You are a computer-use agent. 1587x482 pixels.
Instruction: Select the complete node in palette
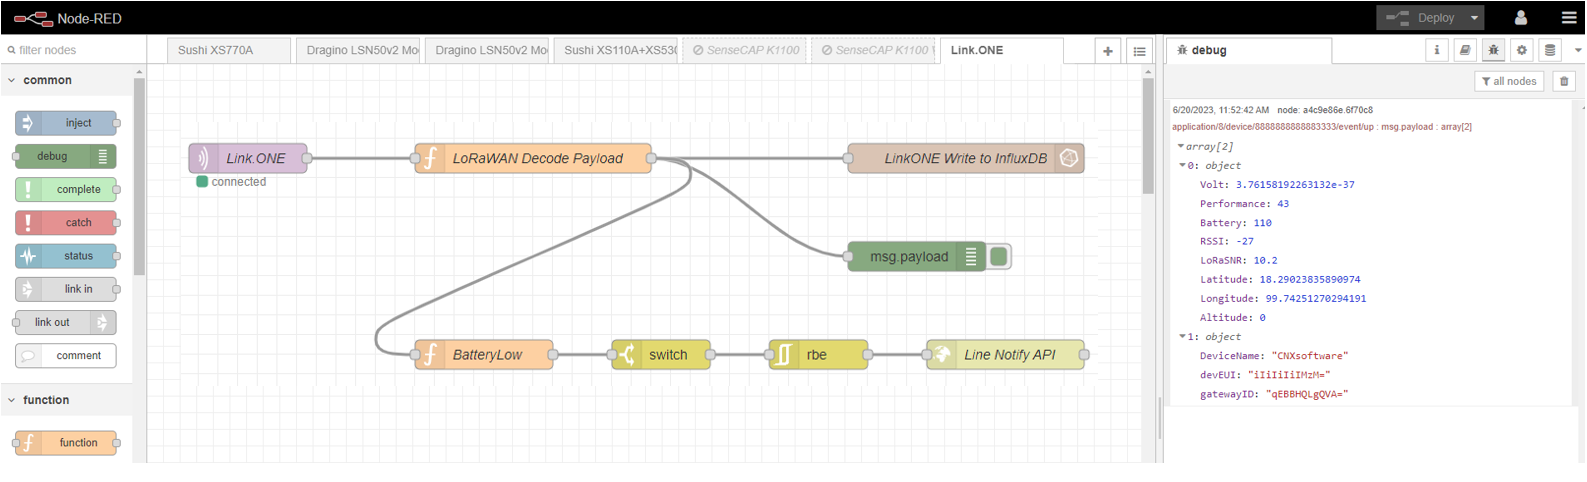66,189
